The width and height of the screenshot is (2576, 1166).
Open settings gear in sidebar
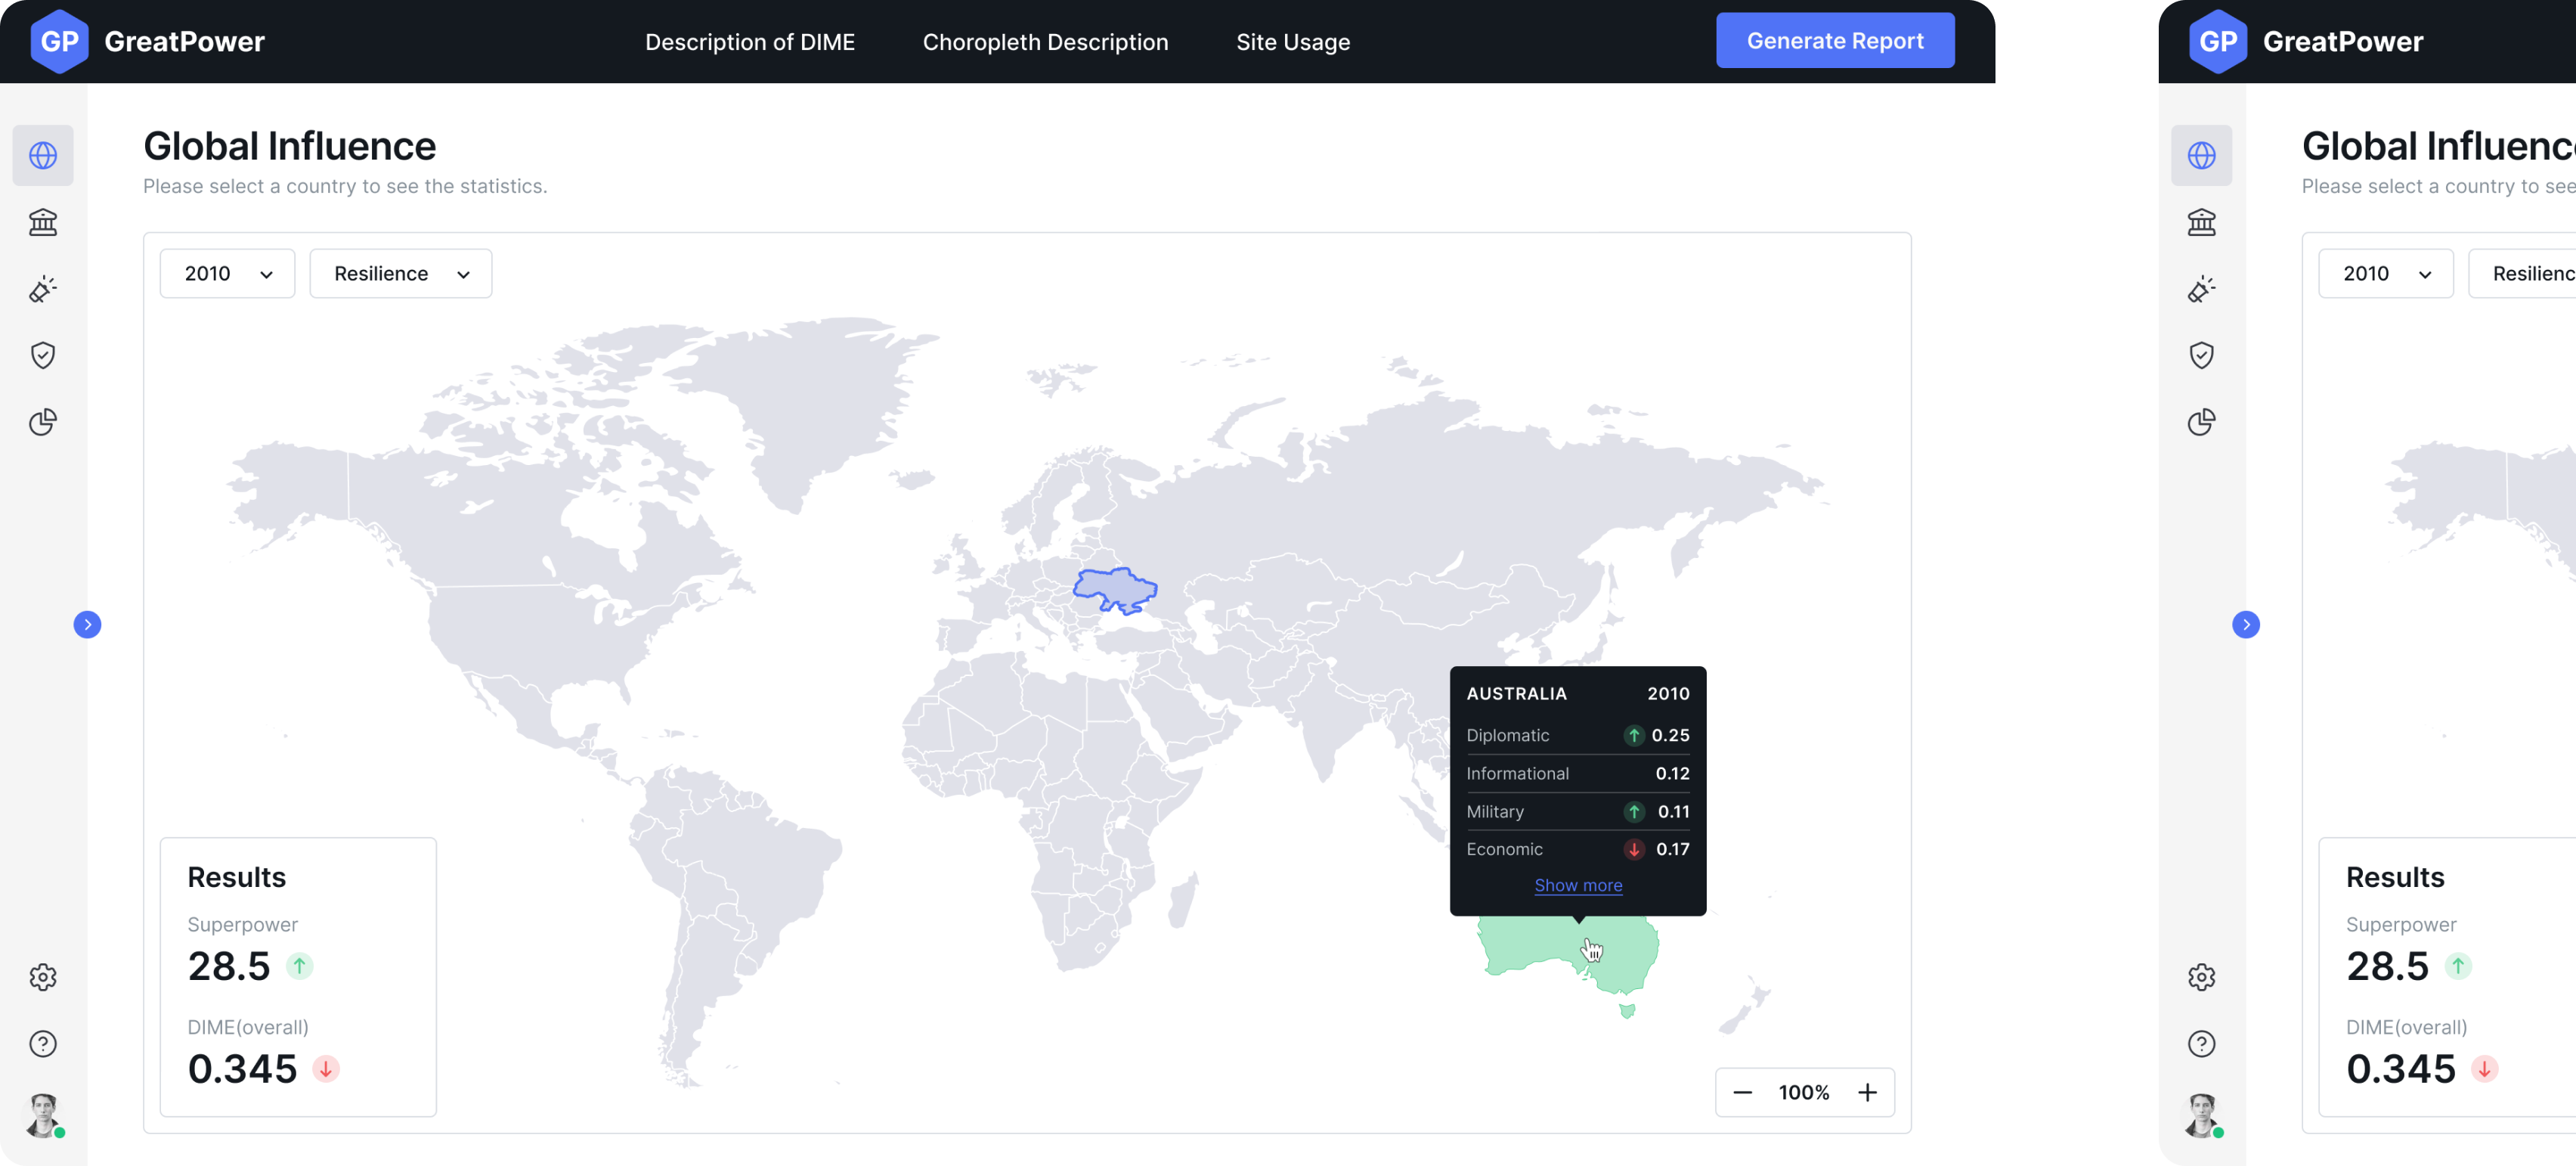(x=43, y=976)
